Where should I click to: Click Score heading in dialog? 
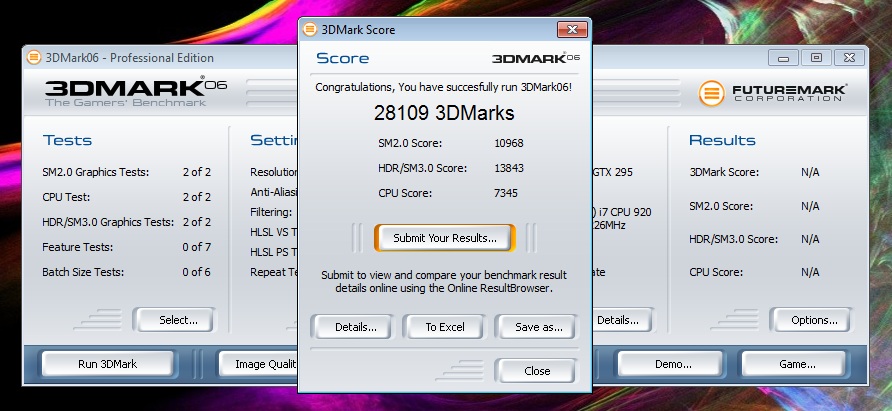[342, 58]
